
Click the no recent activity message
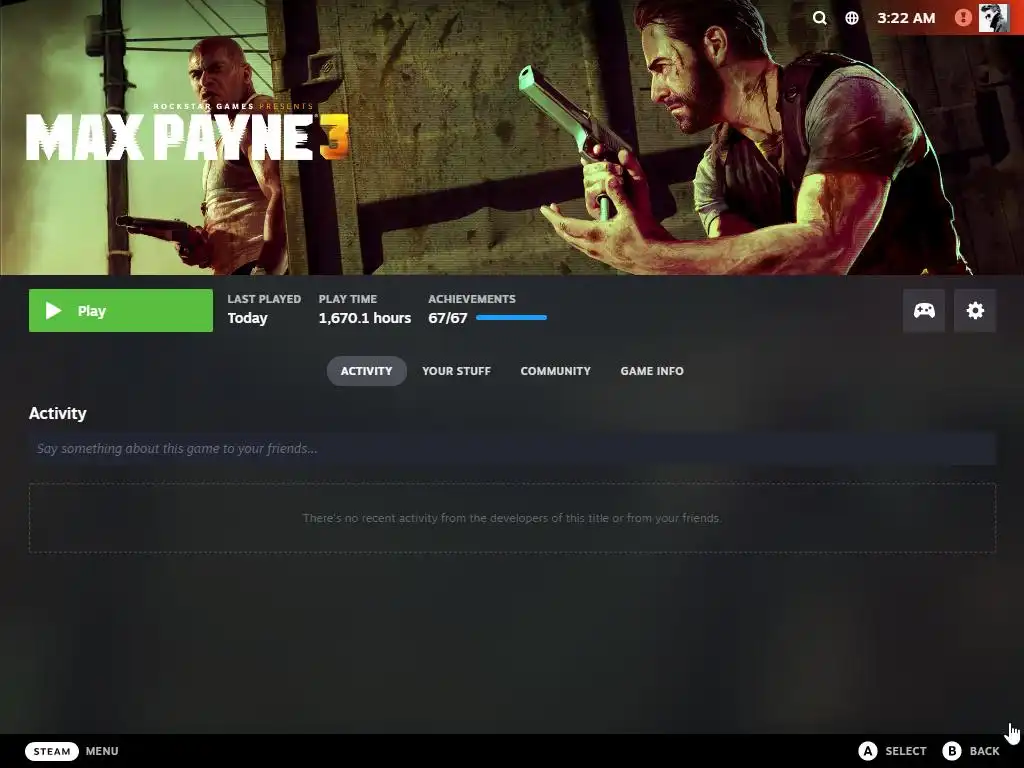512,518
